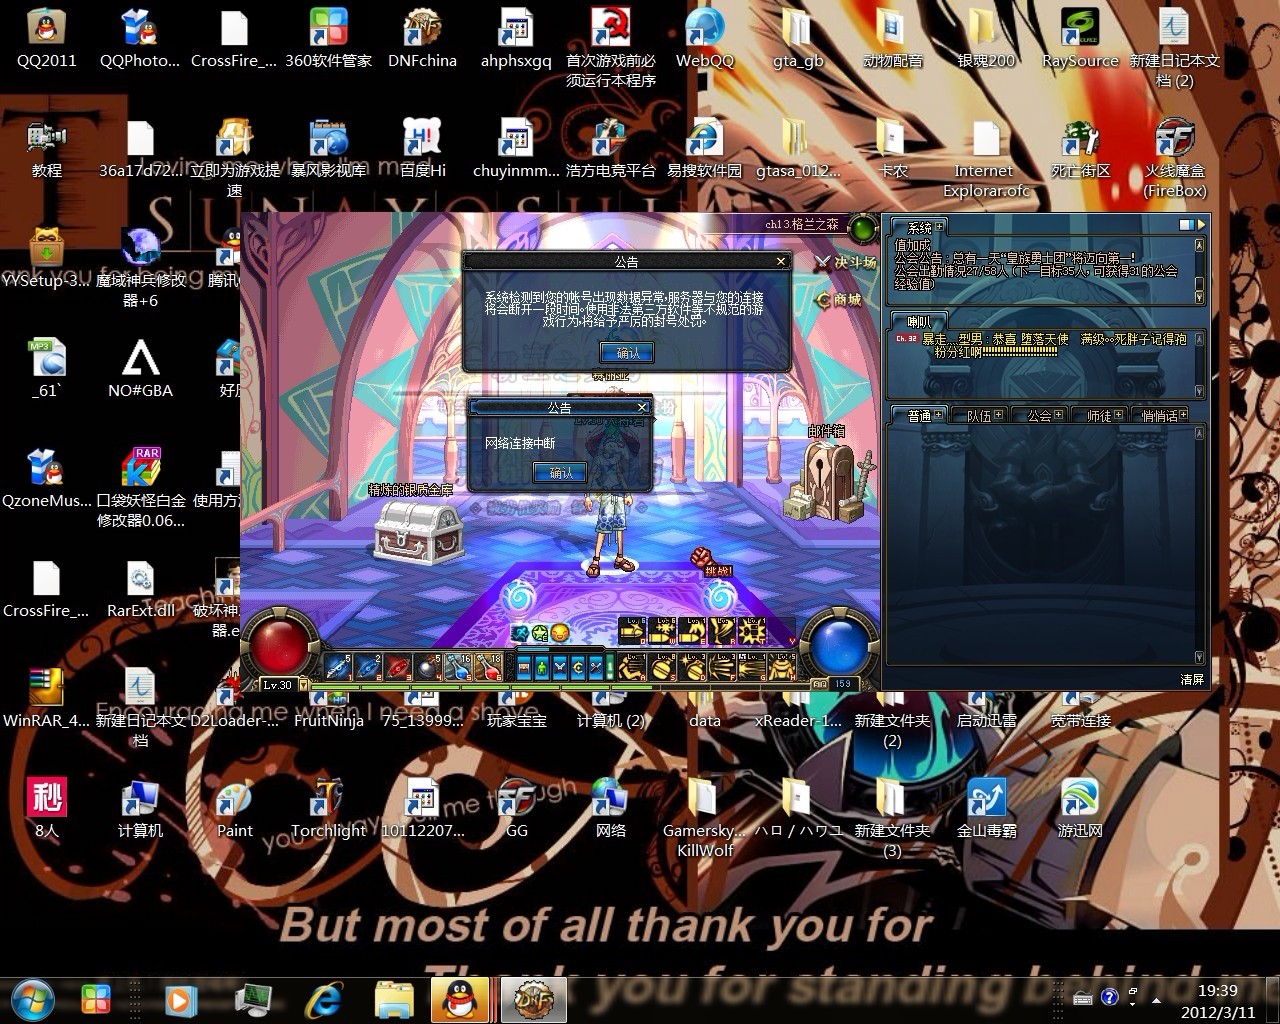
Task: Switch to the 公会 chat tab
Action: pyautogui.click(x=1039, y=415)
